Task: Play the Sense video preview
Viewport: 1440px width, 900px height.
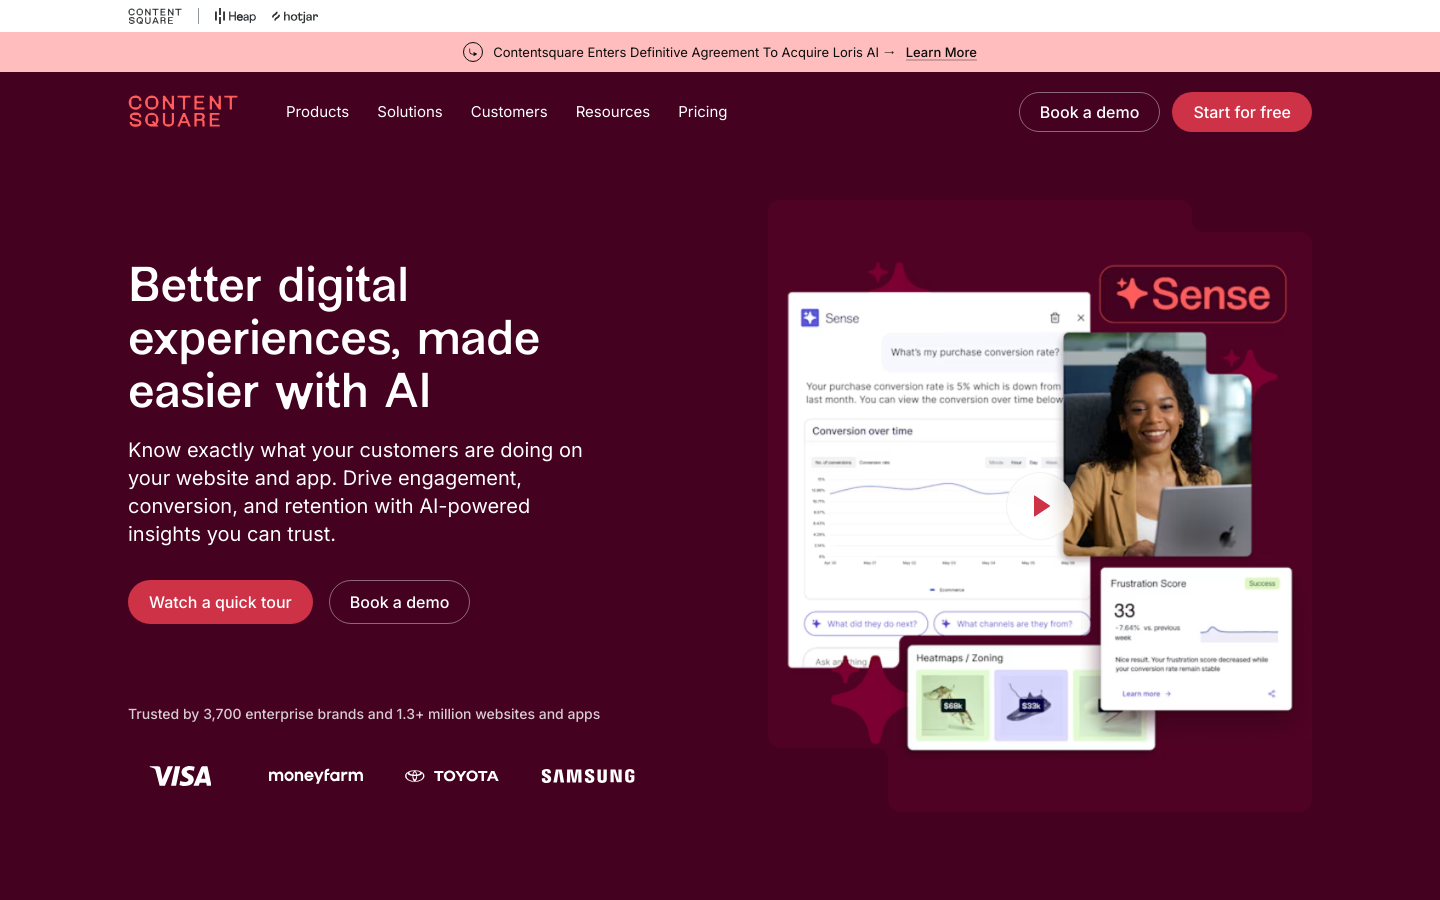Action: (1039, 506)
